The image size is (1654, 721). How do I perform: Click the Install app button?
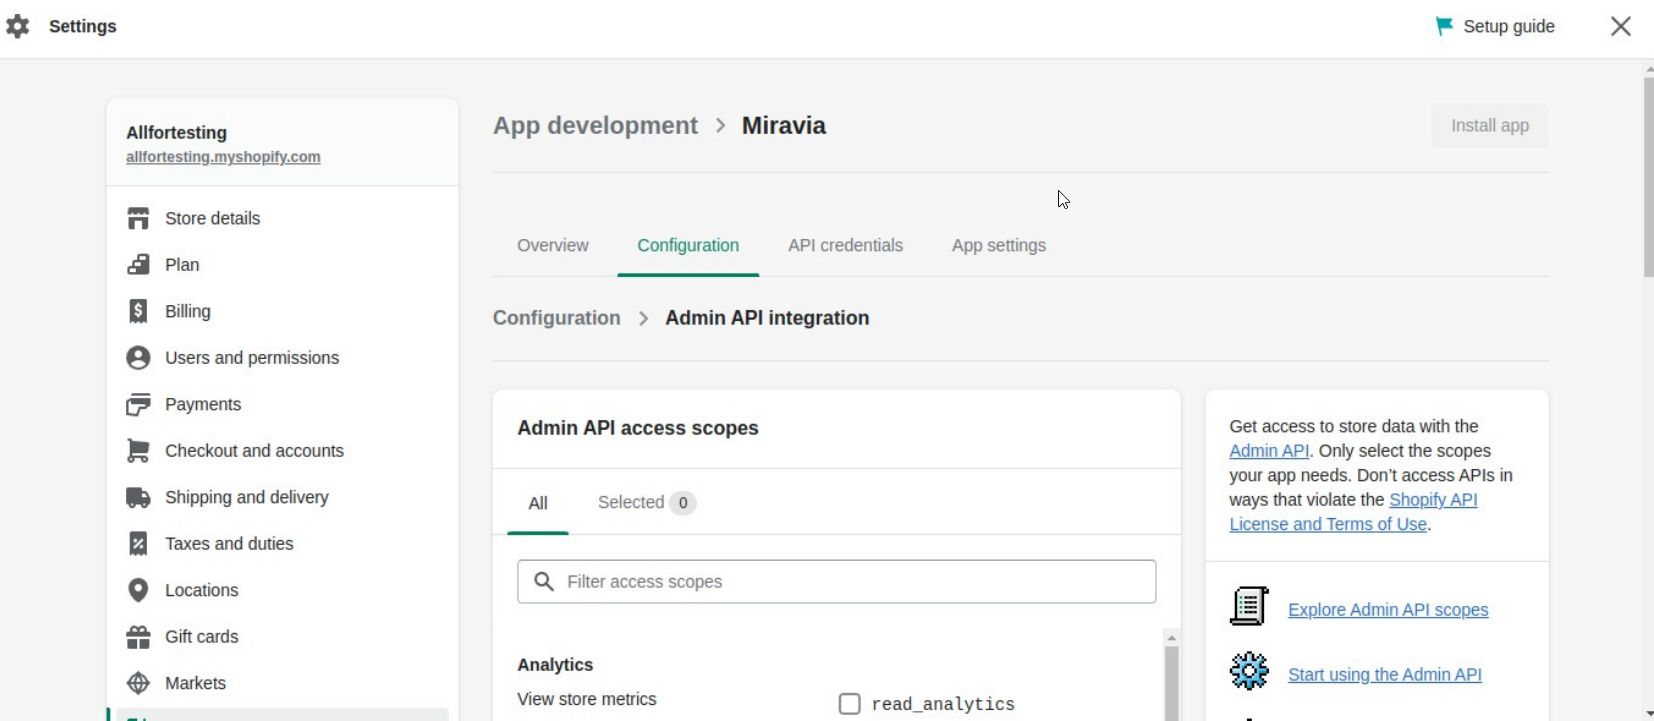pos(1490,126)
